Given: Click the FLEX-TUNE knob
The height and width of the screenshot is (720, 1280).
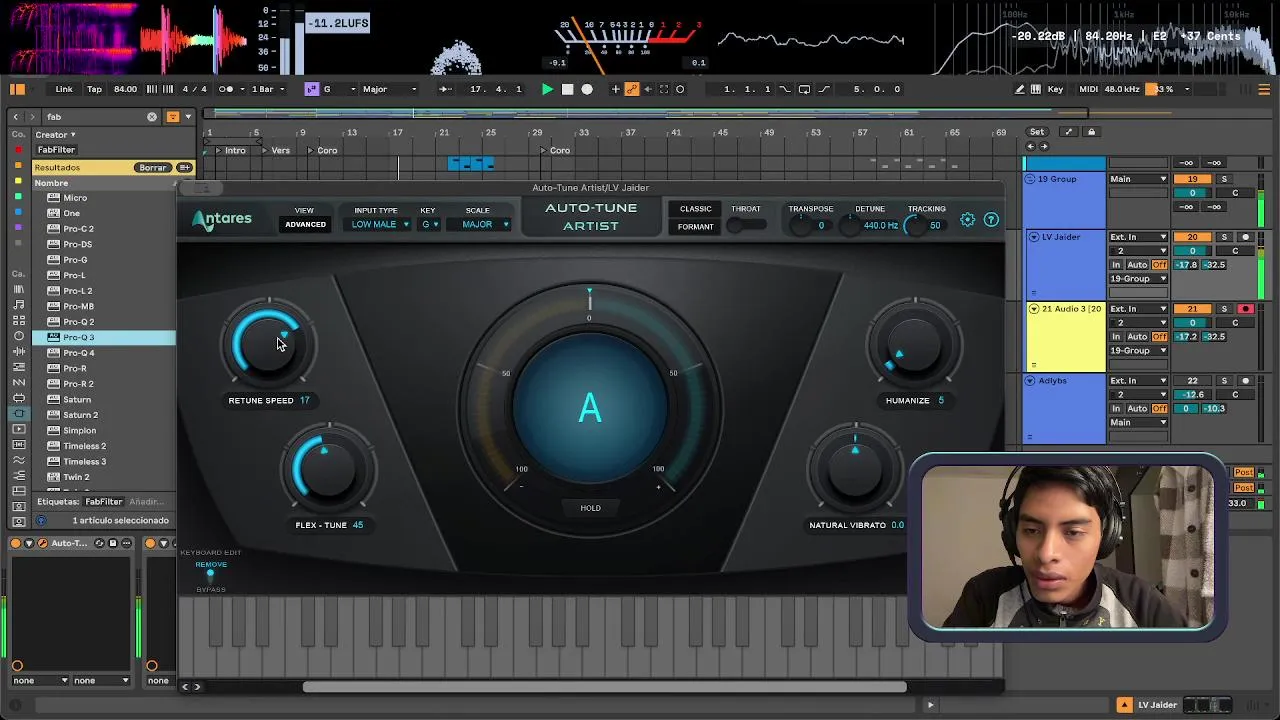Looking at the screenshot, I should pos(328,468).
